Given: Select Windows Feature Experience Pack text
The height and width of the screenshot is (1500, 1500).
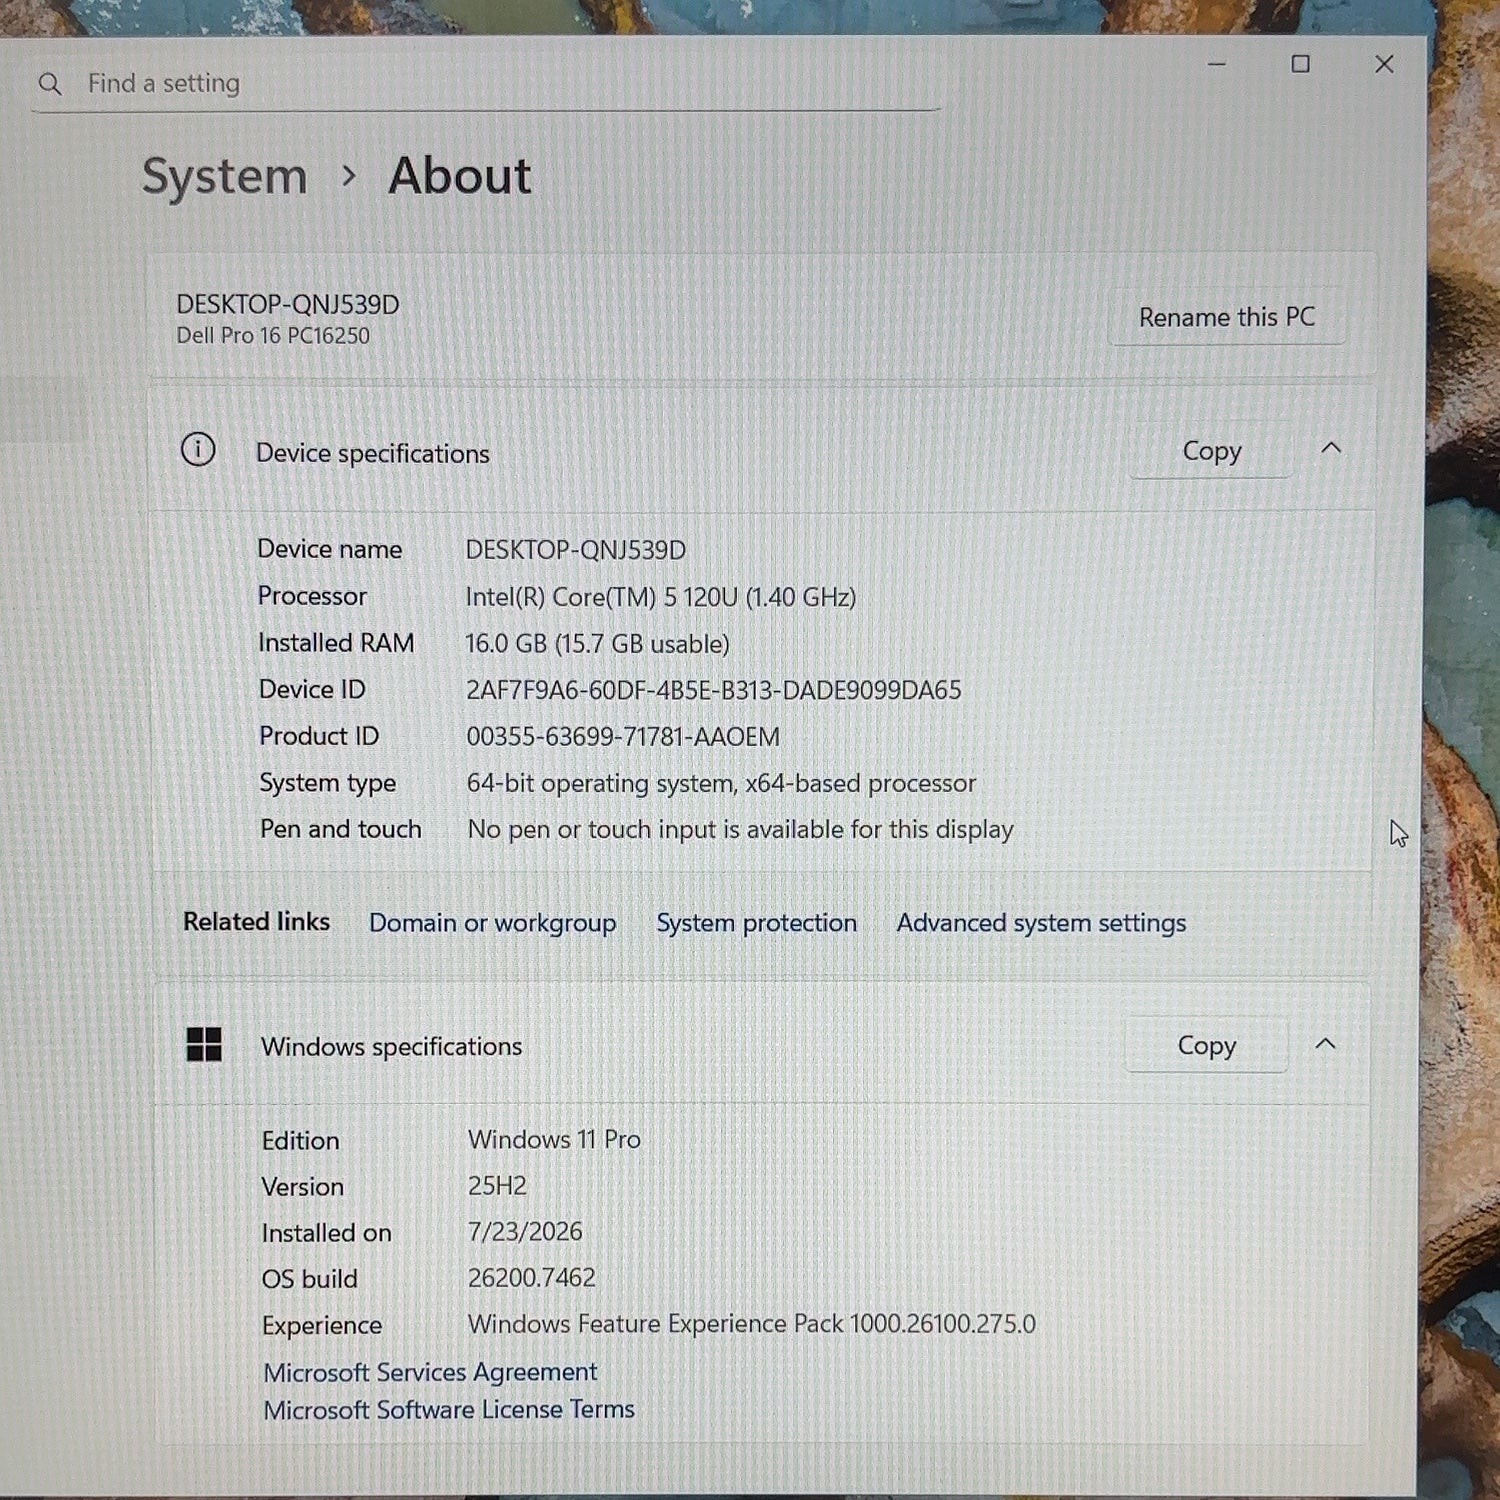Looking at the screenshot, I should (x=751, y=1324).
